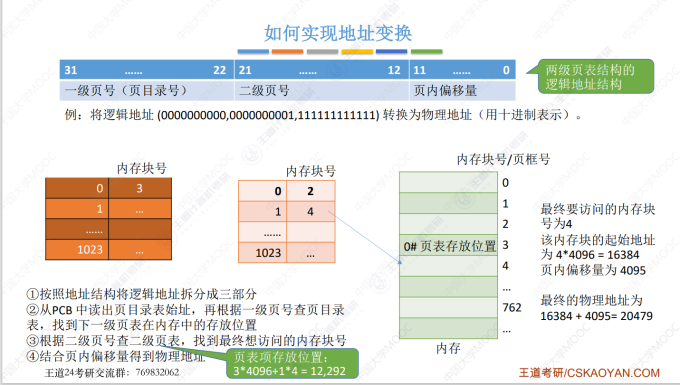Click the yellow color bar under the title
Viewport: 680px width, 385px height.
pos(357,52)
